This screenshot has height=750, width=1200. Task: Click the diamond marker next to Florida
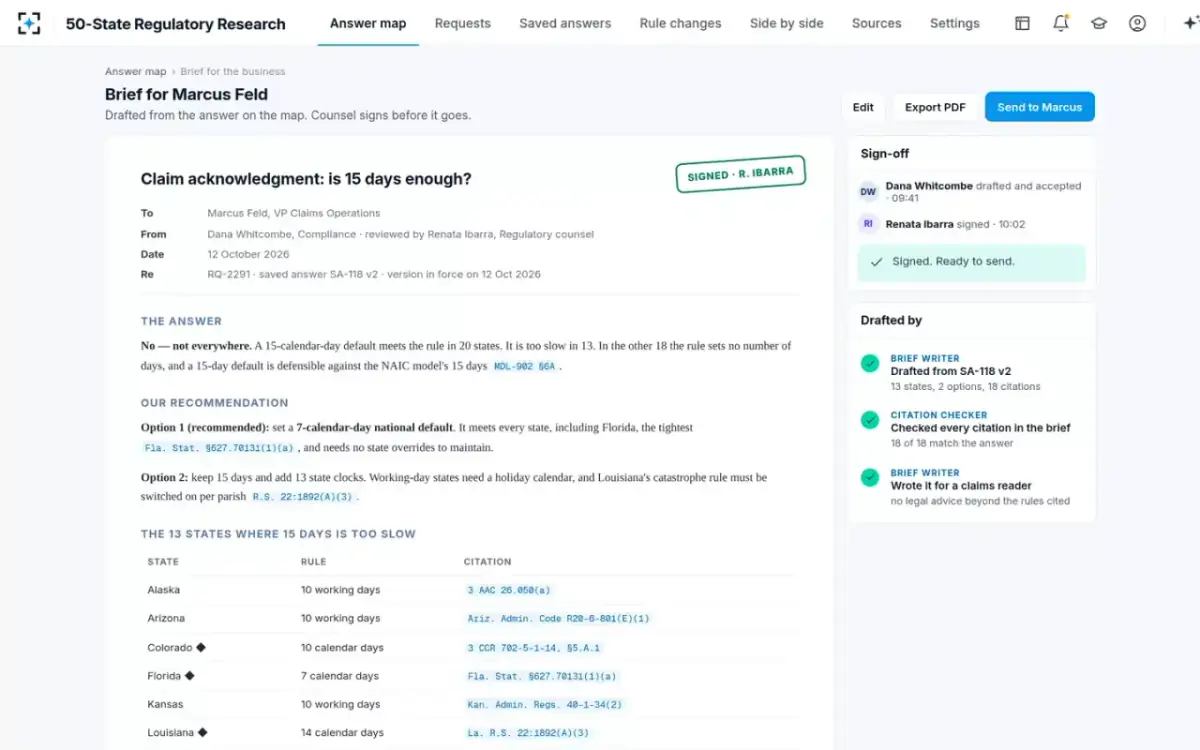(x=189, y=676)
